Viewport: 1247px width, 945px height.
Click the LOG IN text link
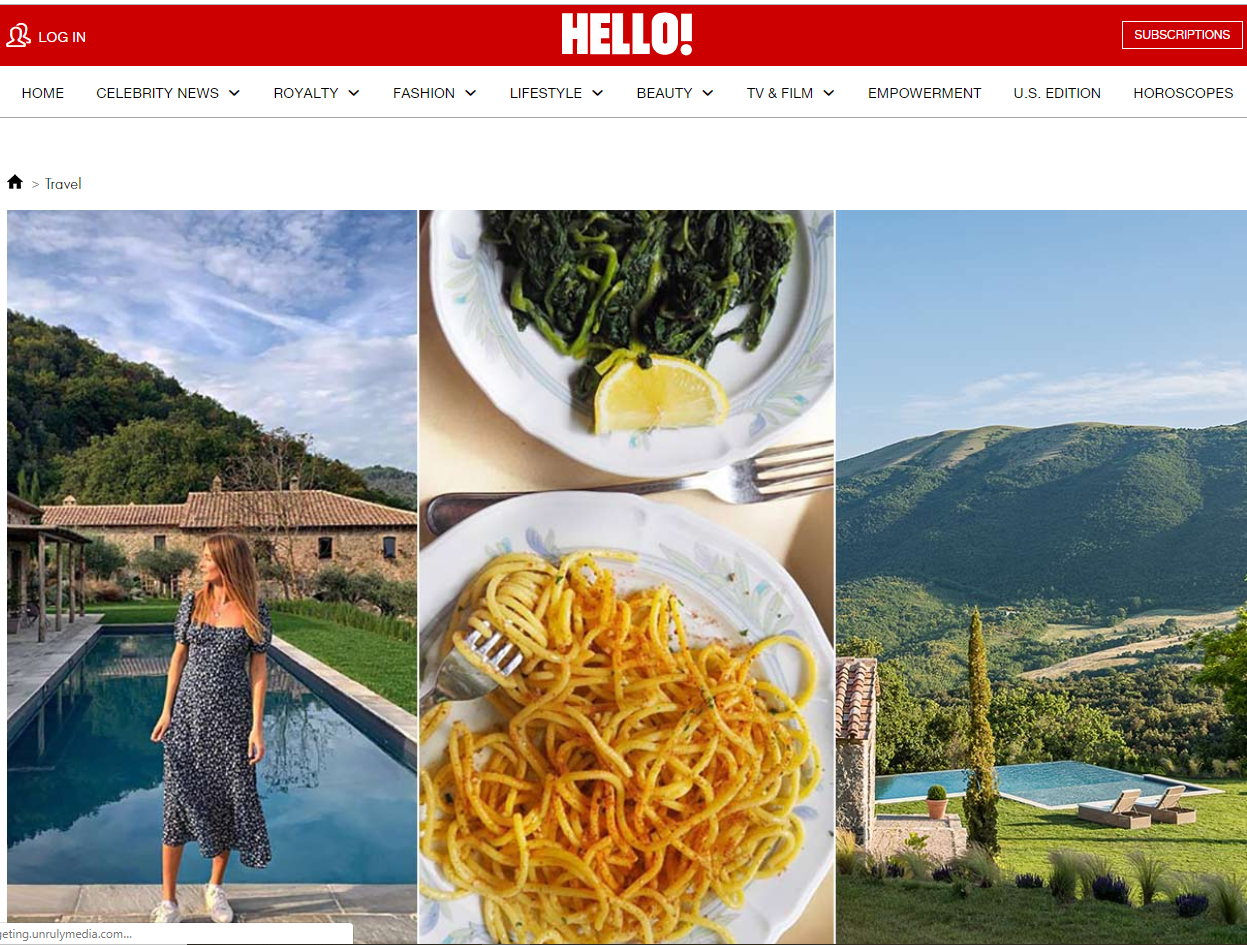click(62, 37)
